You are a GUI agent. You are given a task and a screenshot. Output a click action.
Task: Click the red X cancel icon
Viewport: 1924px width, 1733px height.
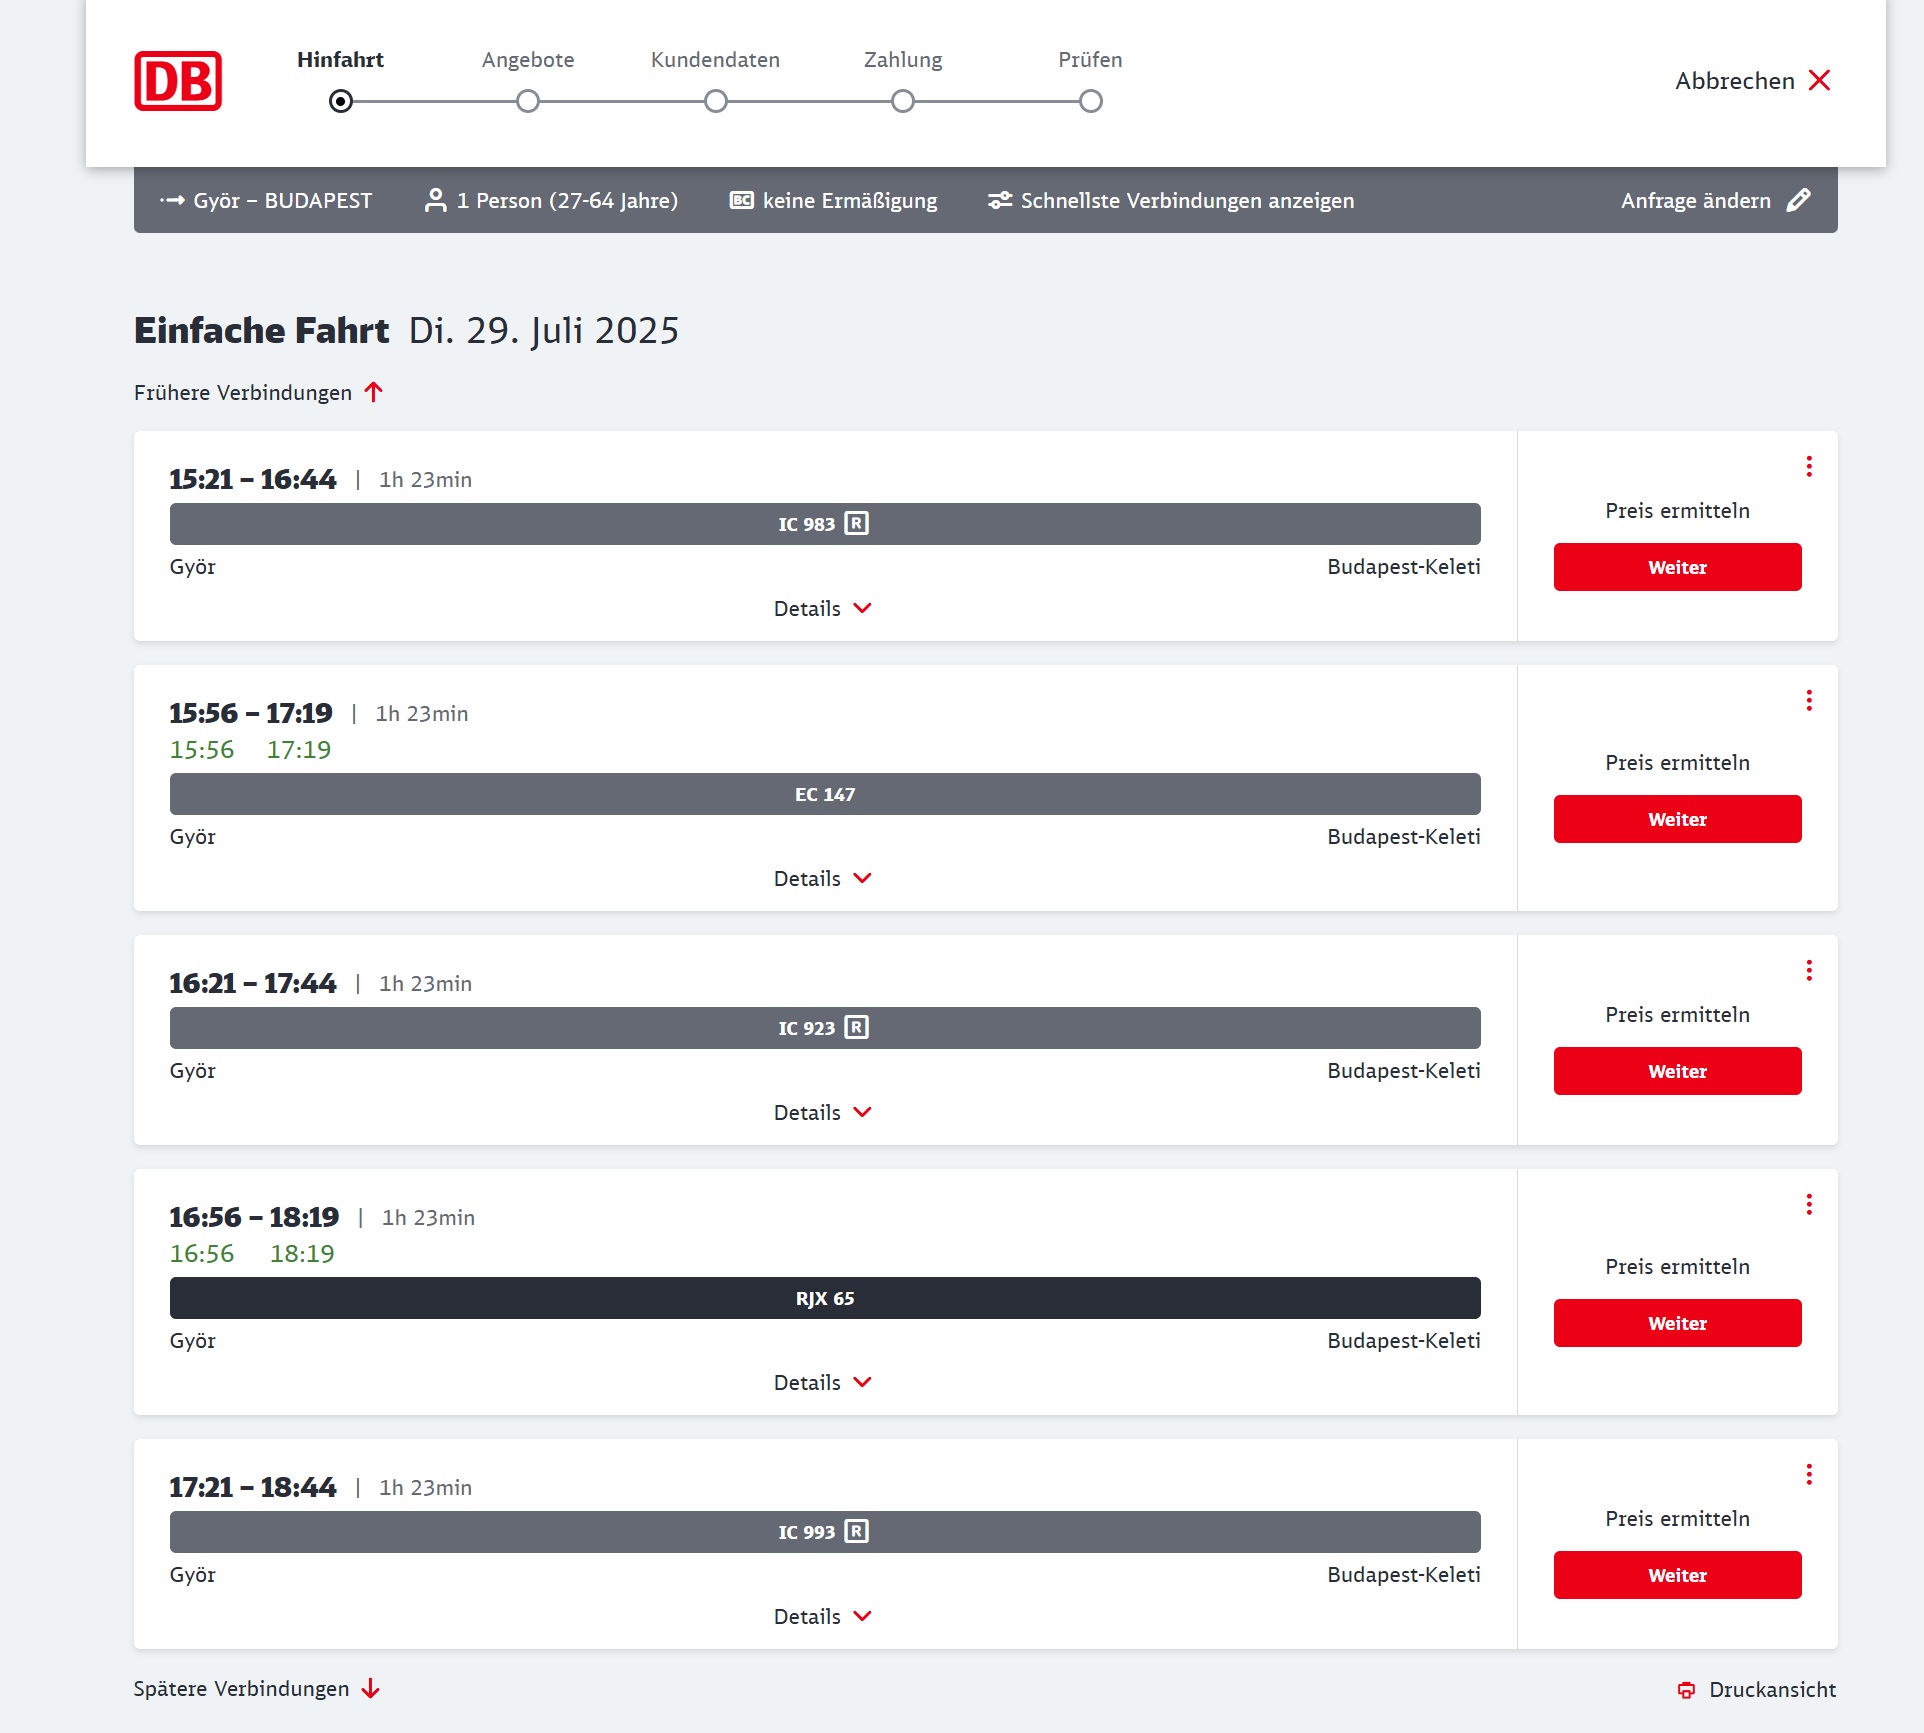pos(1819,81)
